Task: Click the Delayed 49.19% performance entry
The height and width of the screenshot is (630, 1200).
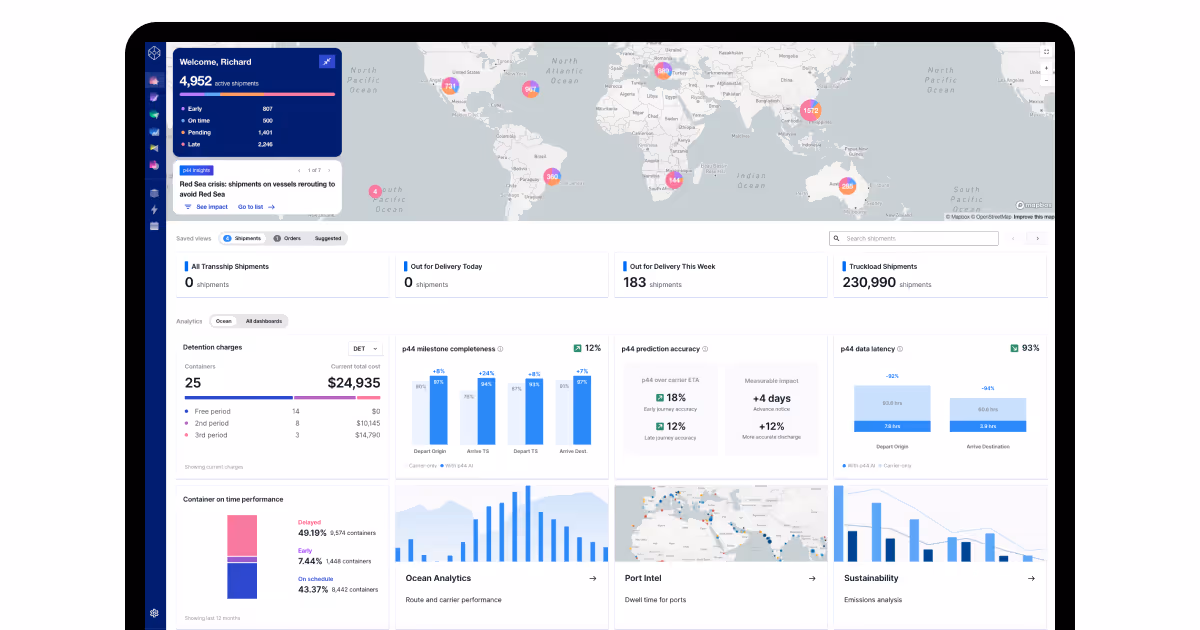Action: tap(335, 528)
